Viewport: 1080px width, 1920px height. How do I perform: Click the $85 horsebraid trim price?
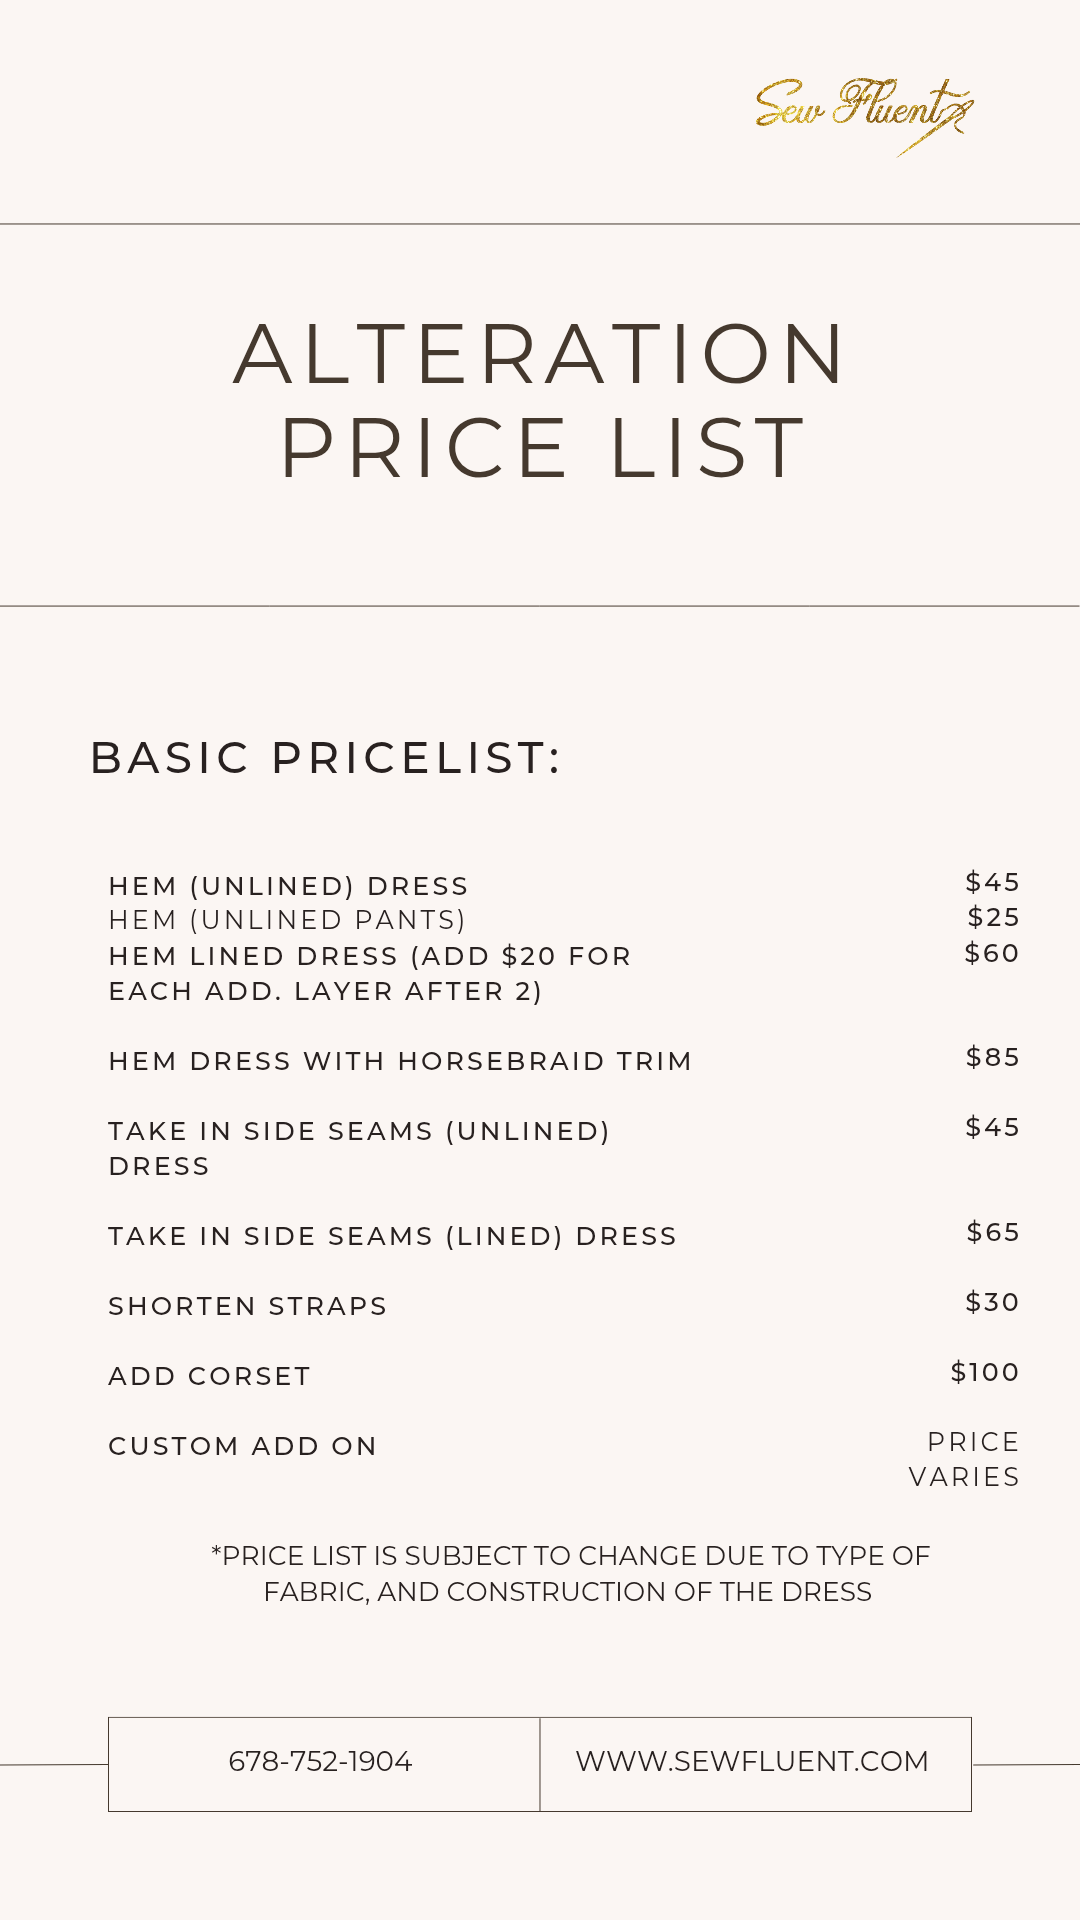pos(992,1057)
